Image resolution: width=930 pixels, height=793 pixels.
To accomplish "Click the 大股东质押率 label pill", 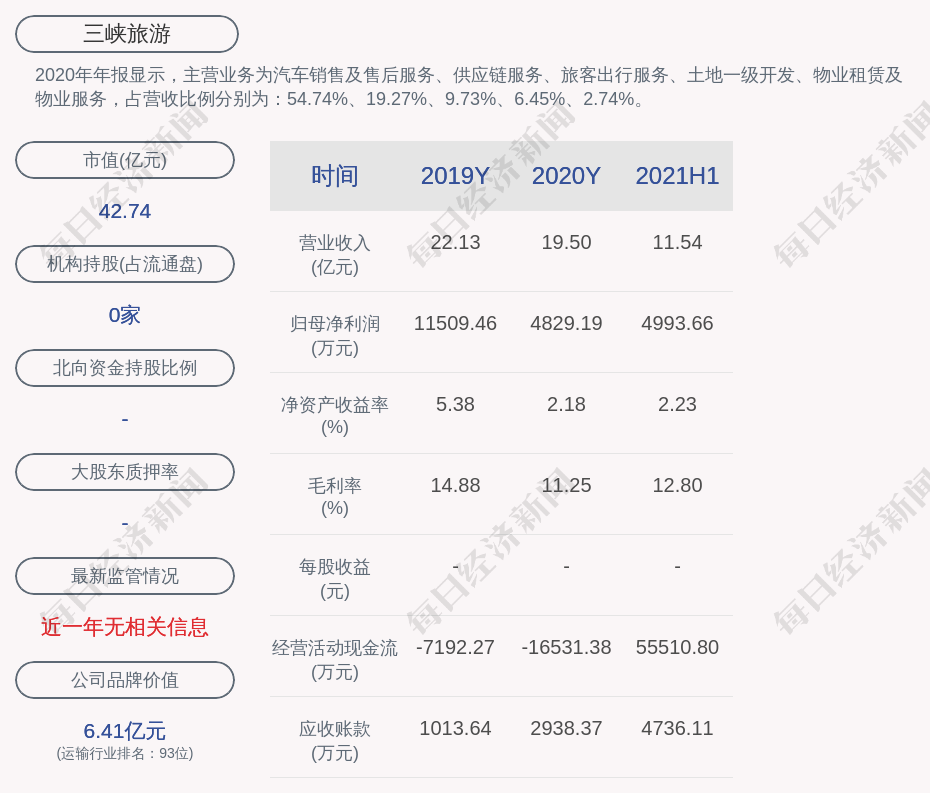I will click(x=125, y=472).
